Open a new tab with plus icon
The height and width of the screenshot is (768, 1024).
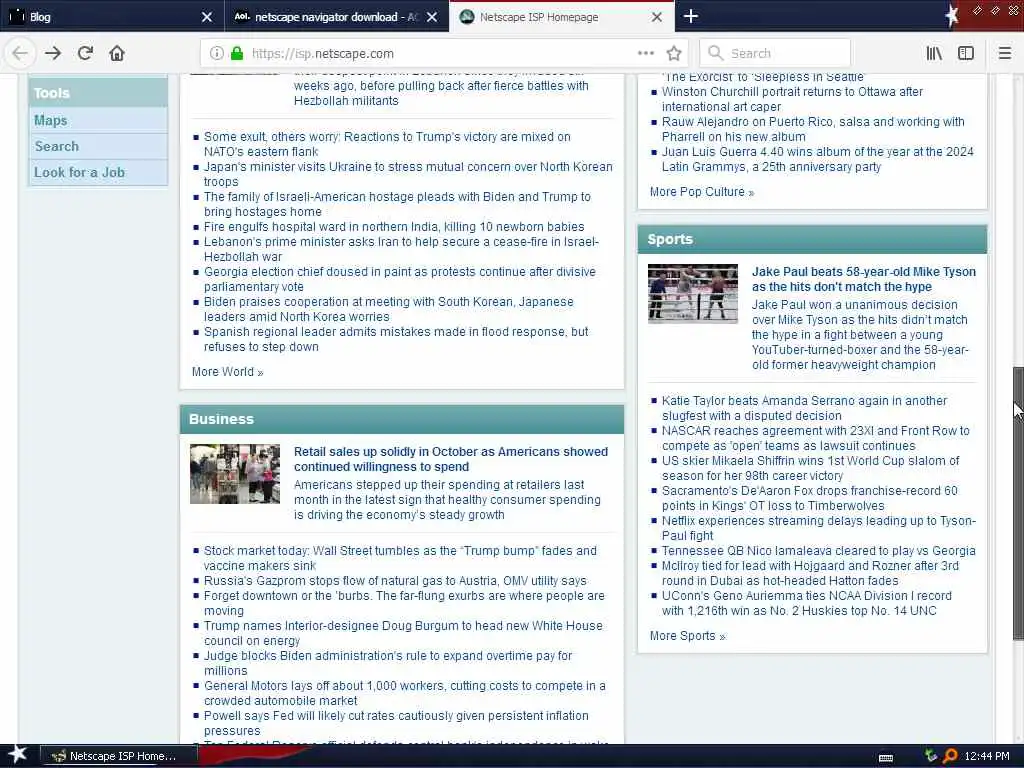691,16
